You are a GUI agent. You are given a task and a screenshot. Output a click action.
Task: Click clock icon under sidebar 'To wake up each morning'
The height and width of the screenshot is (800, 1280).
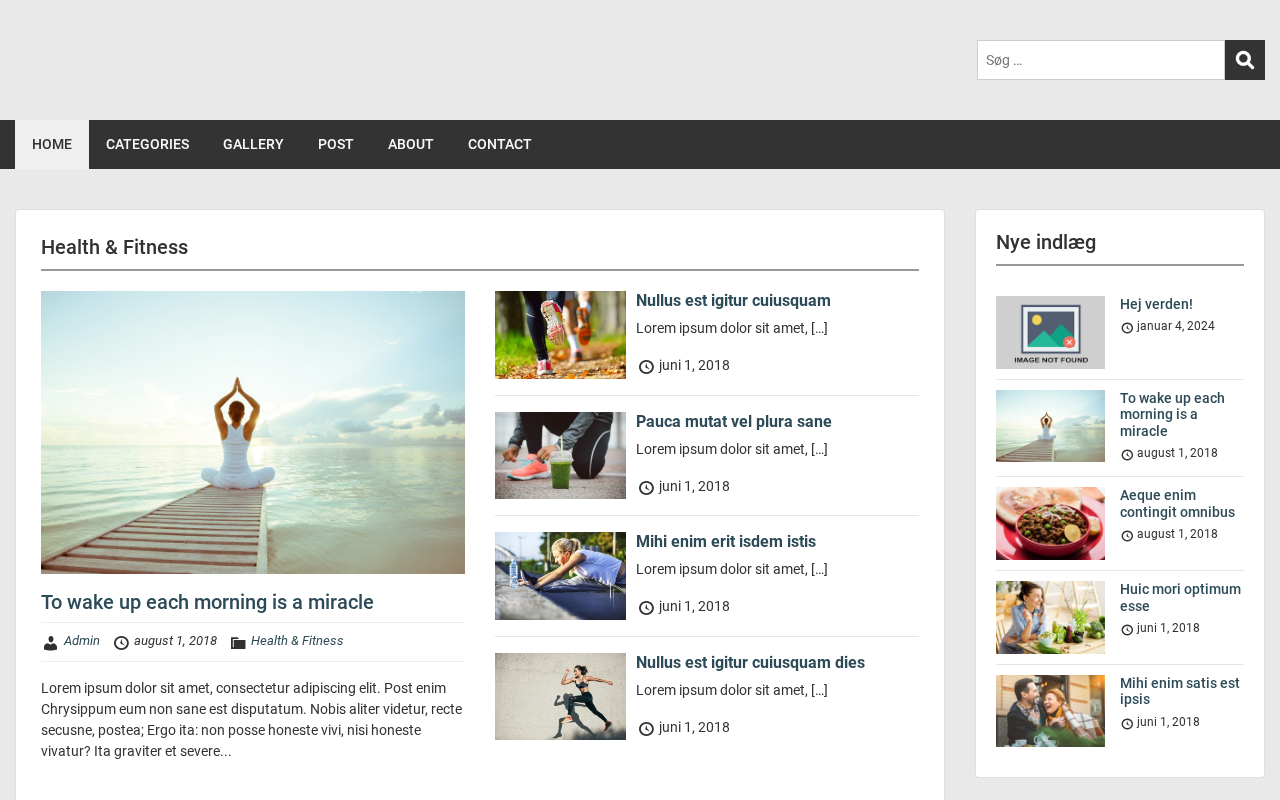coord(1127,455)
